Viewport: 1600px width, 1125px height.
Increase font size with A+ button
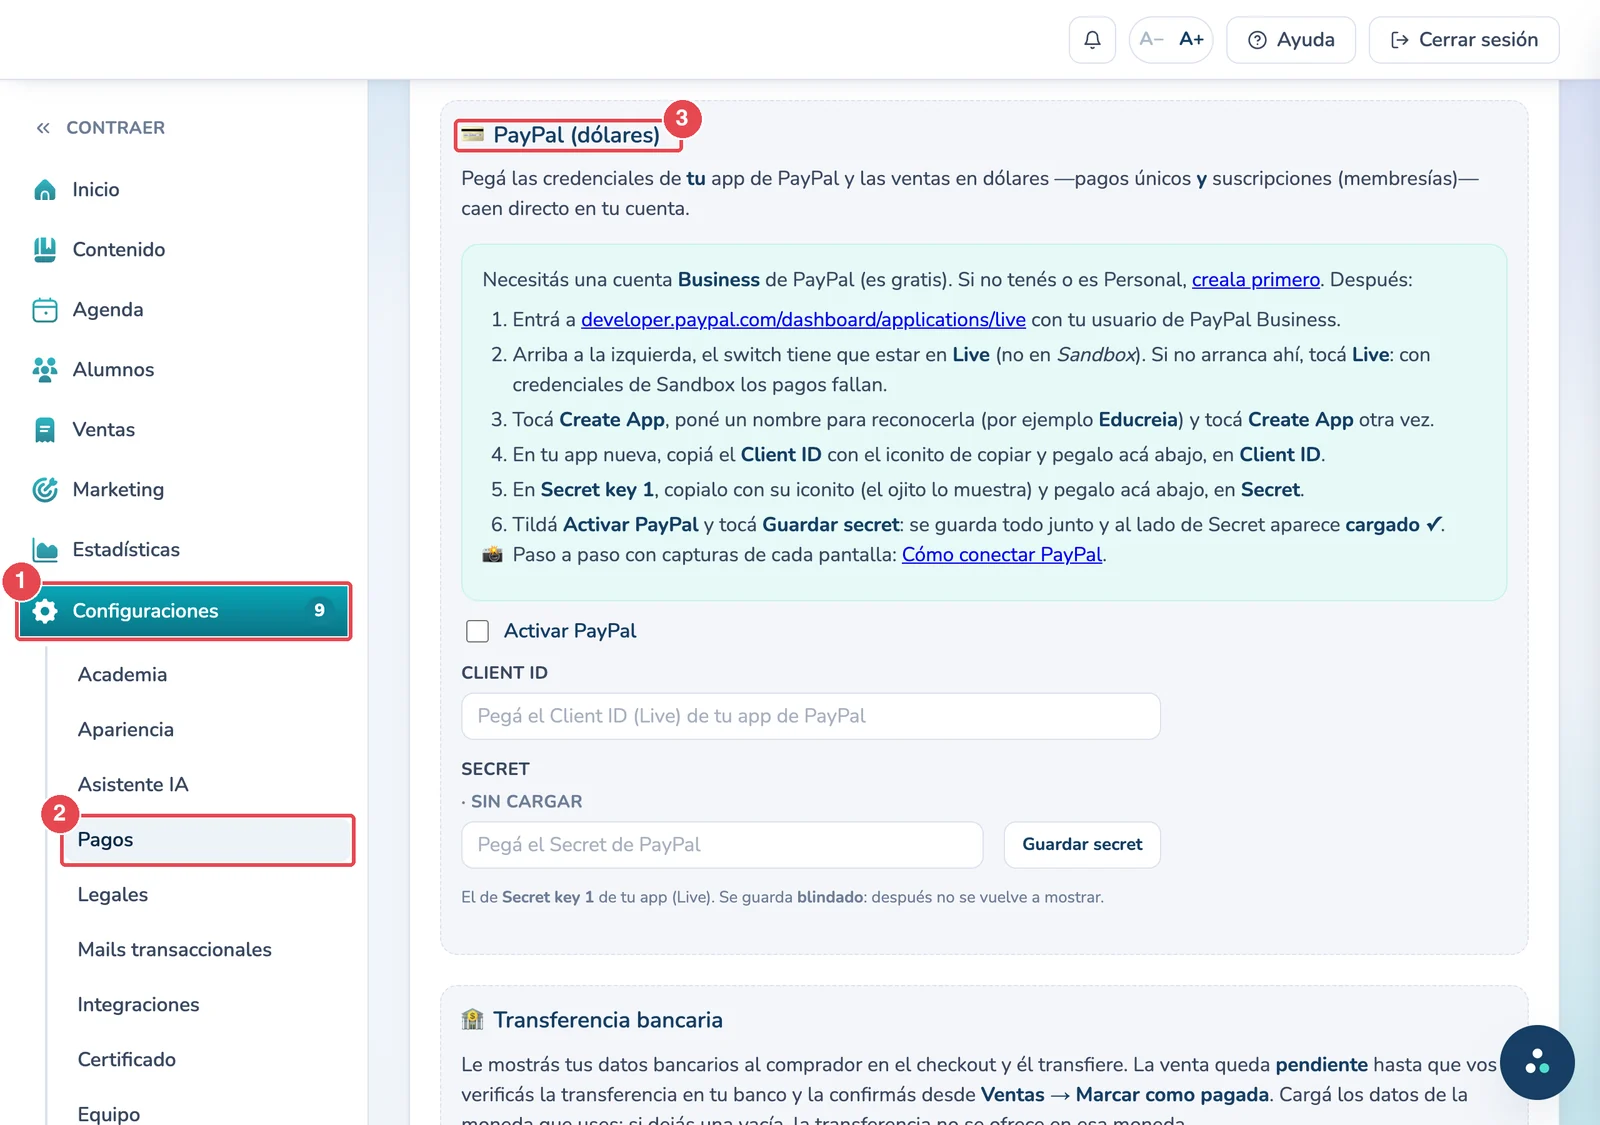[1191, 40]
